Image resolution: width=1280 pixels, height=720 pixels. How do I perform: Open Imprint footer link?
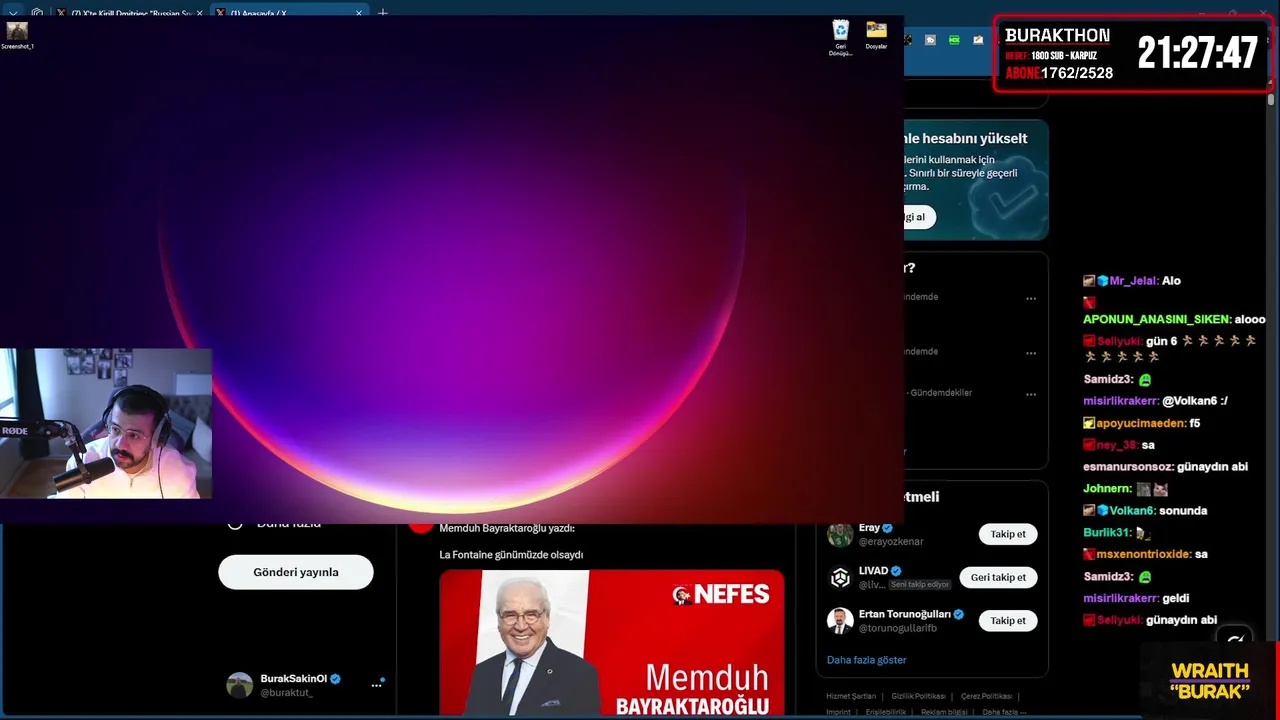838,712
